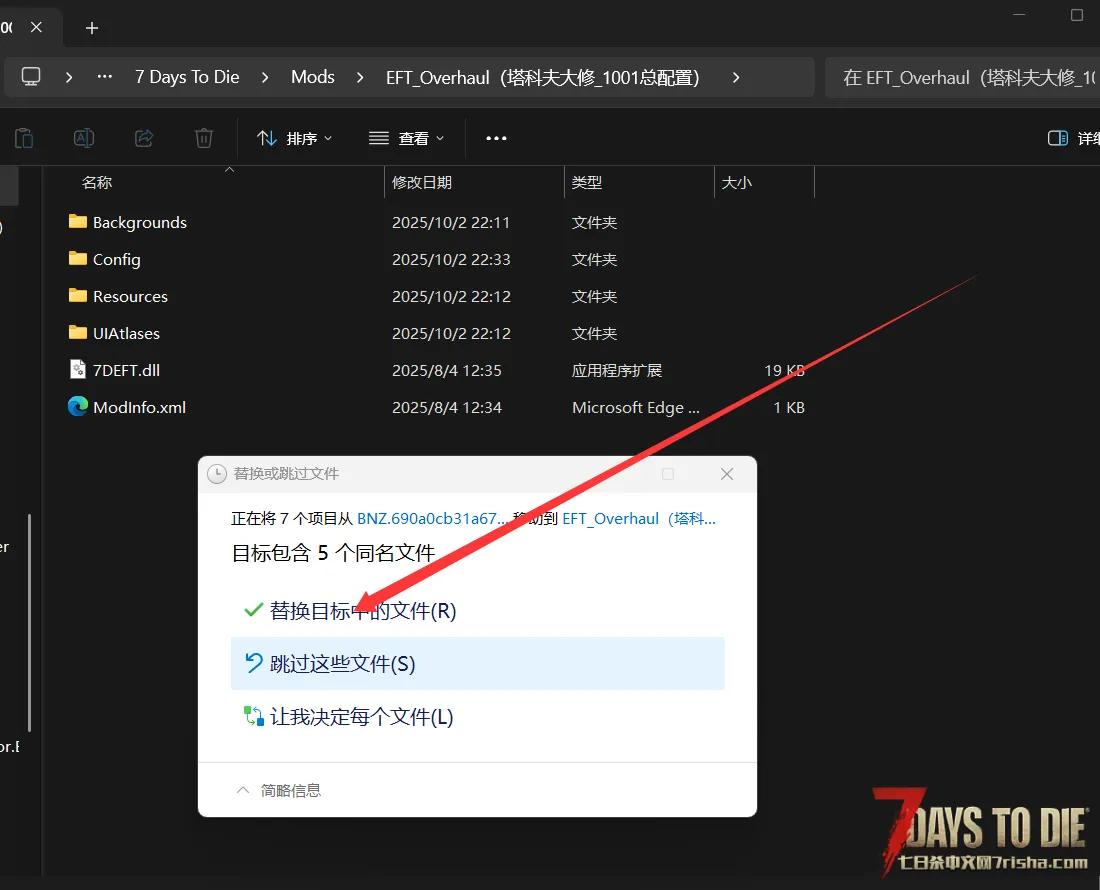Image resolution: width=1100 pixels, height=890 pixels.
Task: Click the this-PC monitor icon in address bar
Action: pos(31,77)
